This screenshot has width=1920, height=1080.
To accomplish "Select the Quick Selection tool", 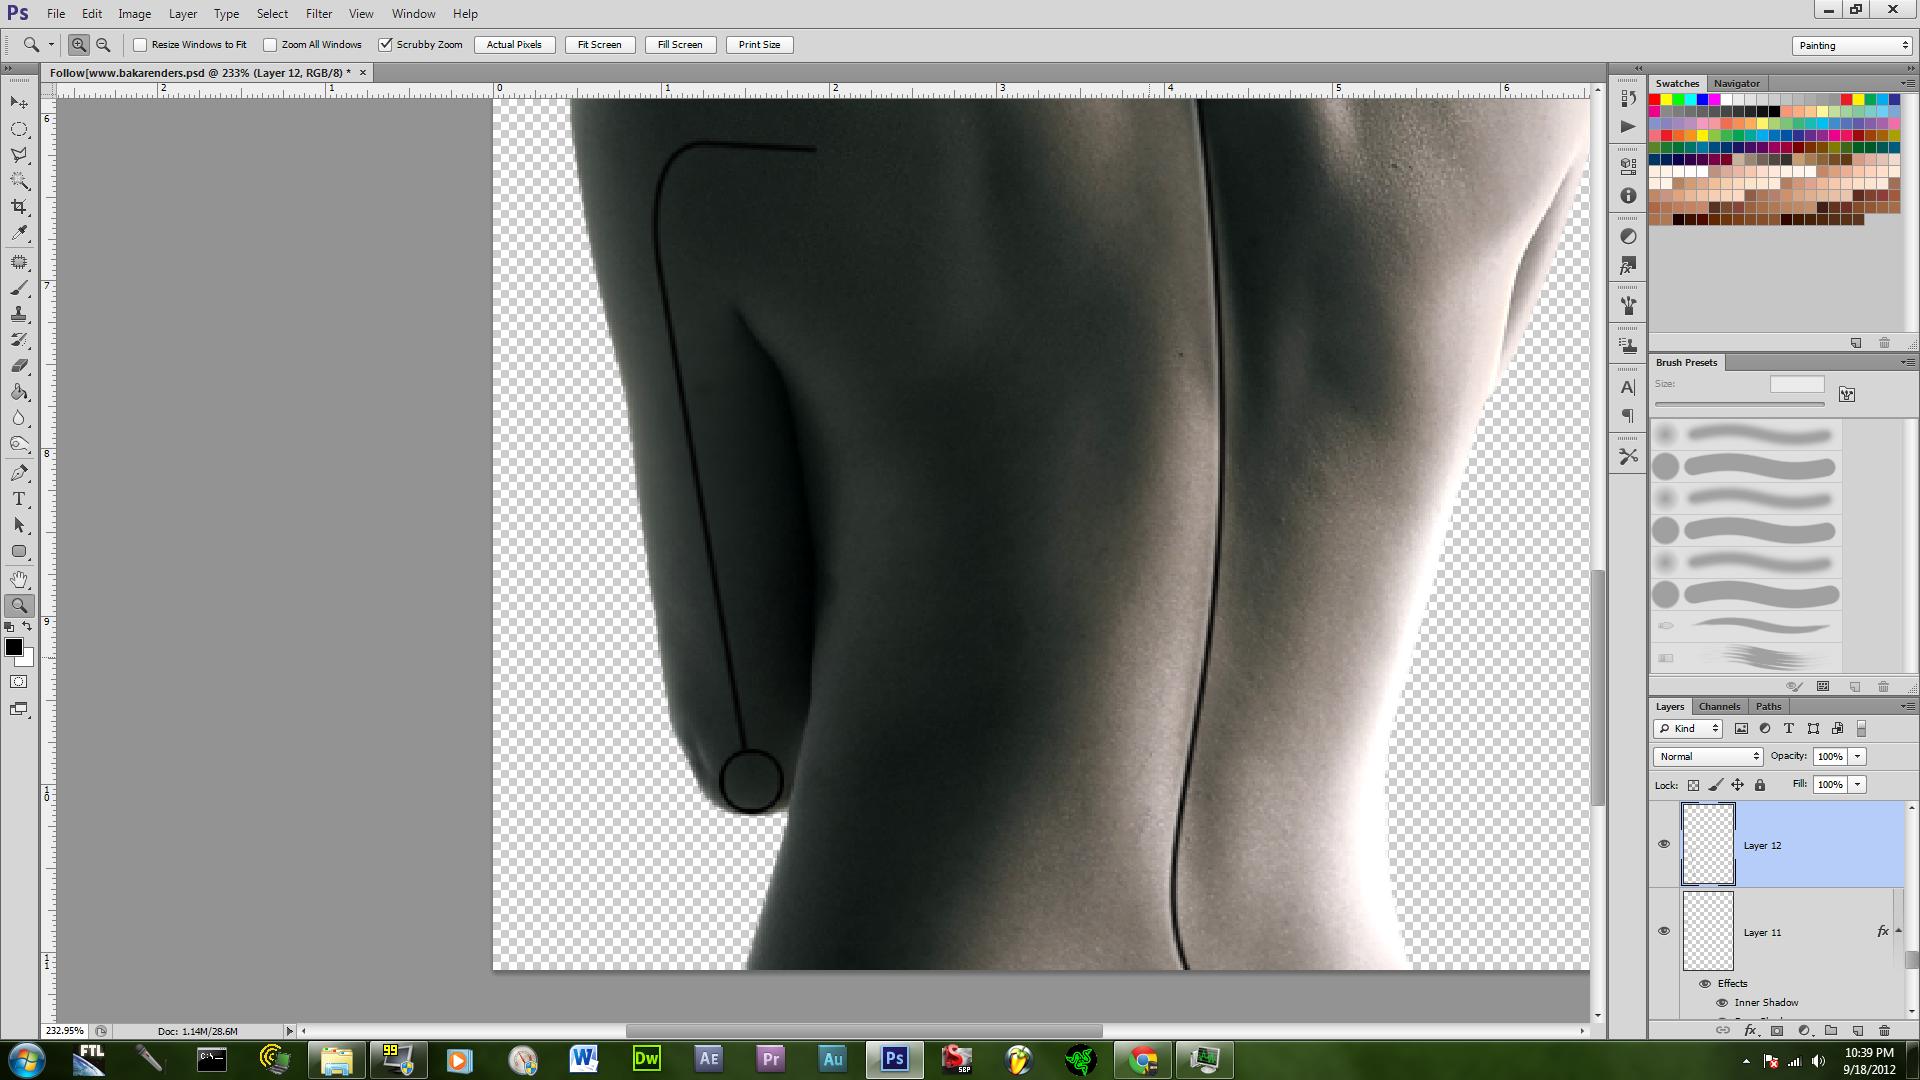I will [19, 181].
